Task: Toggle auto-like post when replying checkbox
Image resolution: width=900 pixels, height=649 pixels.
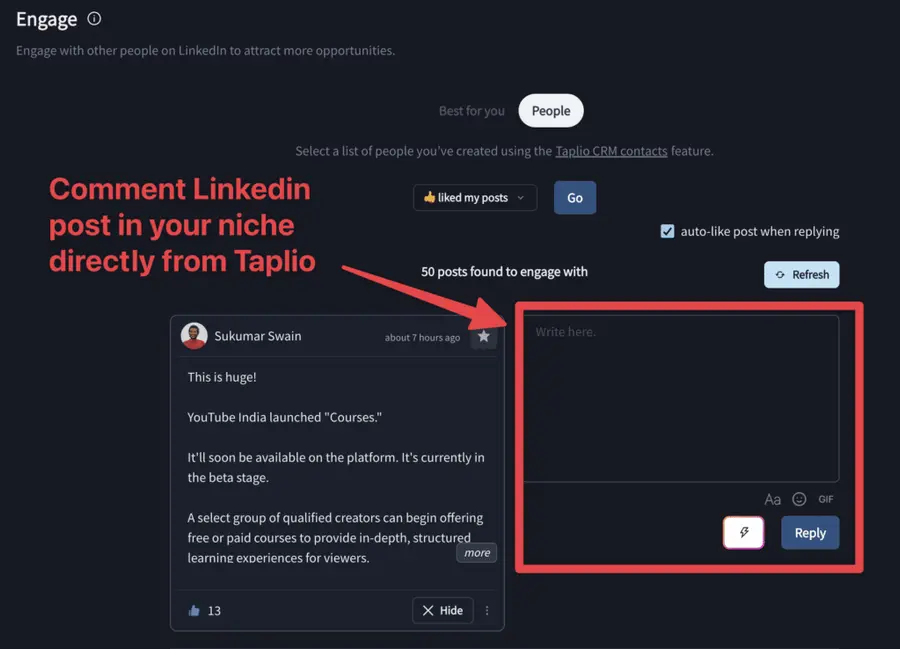Action: (x=667, y=231)
